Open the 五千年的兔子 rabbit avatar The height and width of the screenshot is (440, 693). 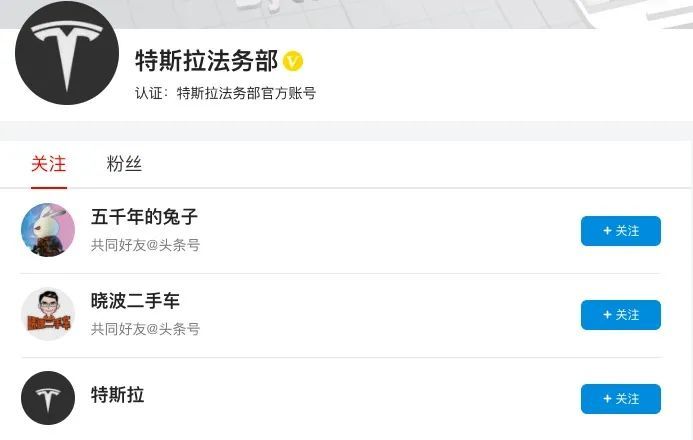click(x=48, y=230)
